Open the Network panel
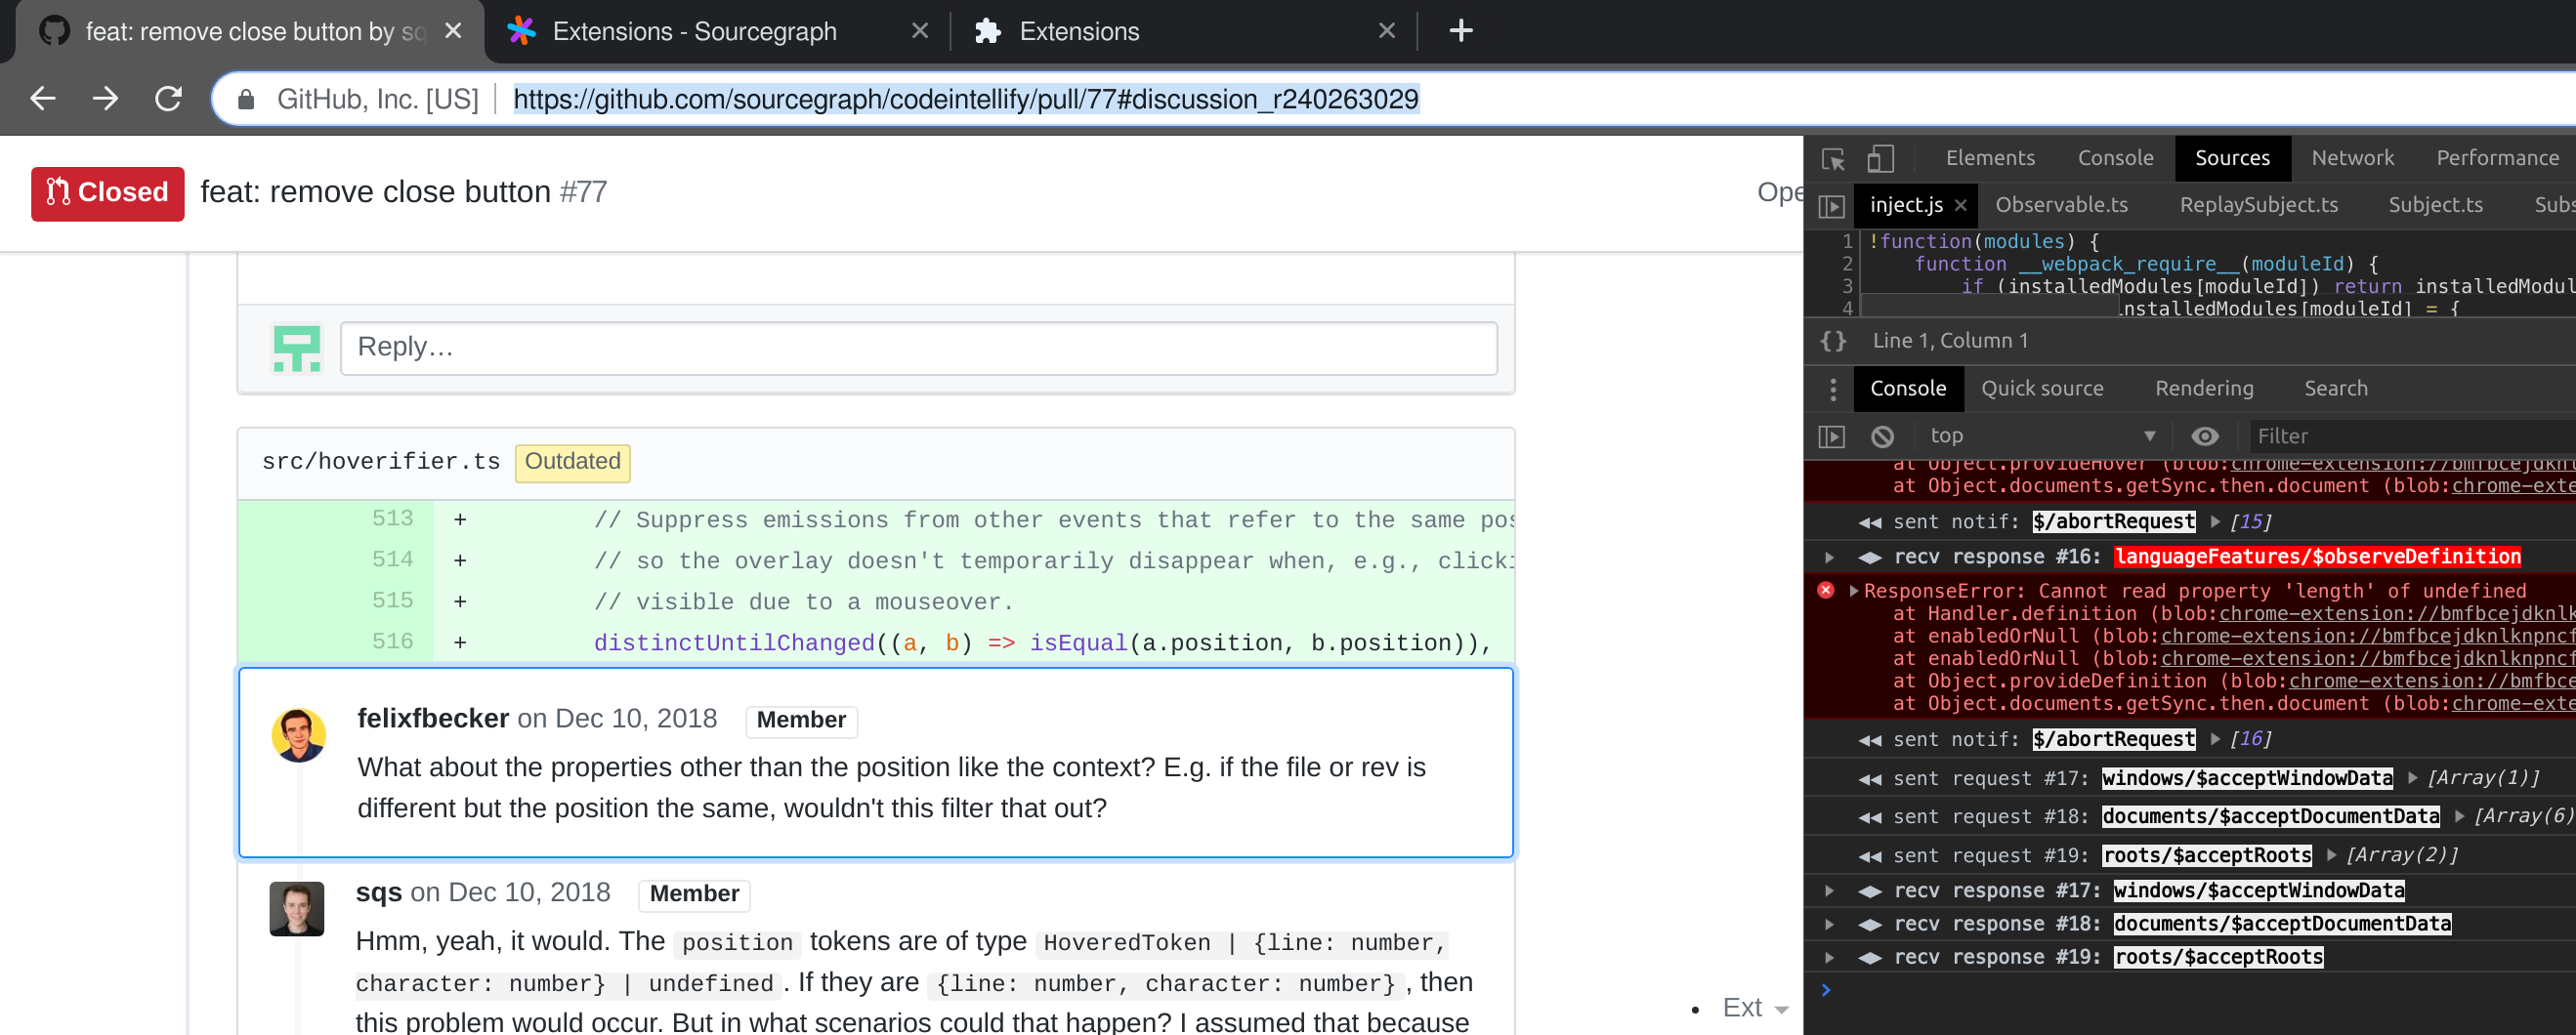The image size is (2576, 1035). (x=2352, y=158)
